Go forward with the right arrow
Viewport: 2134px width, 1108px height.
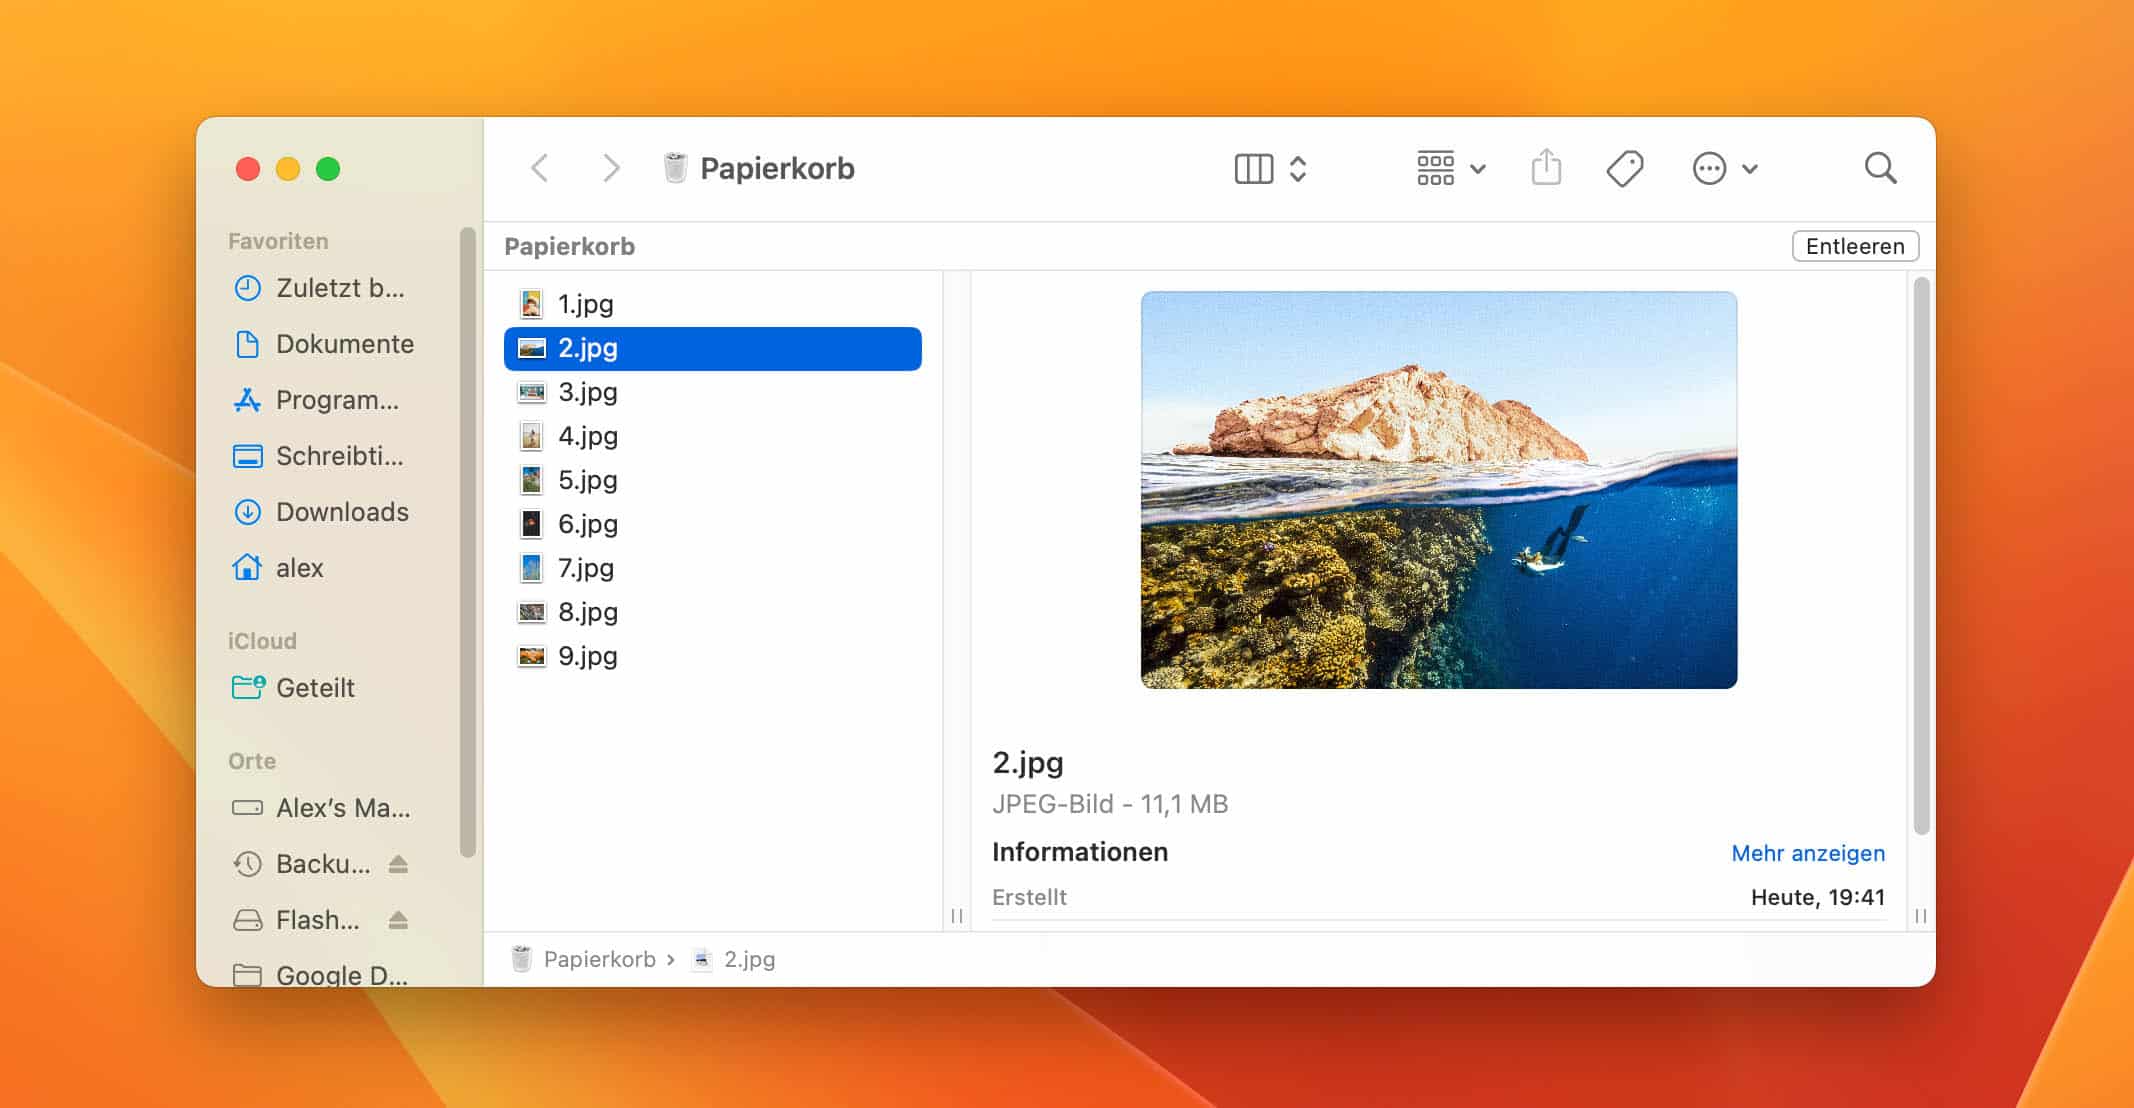611,168
